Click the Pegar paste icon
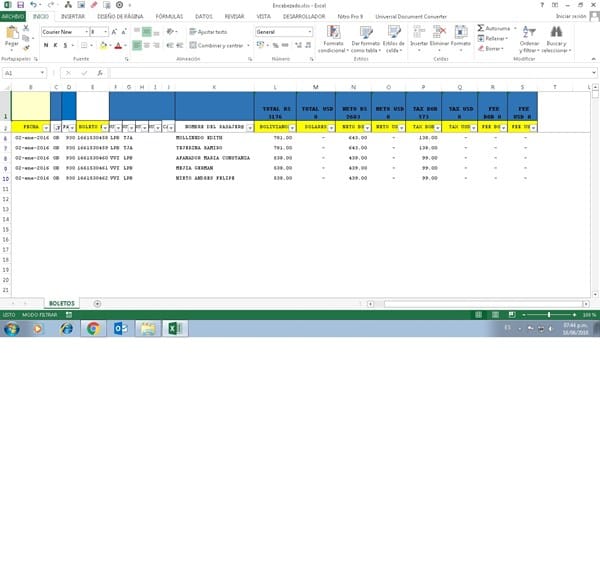600x562 pixels. pyautogui.click(x=11, y=33)
